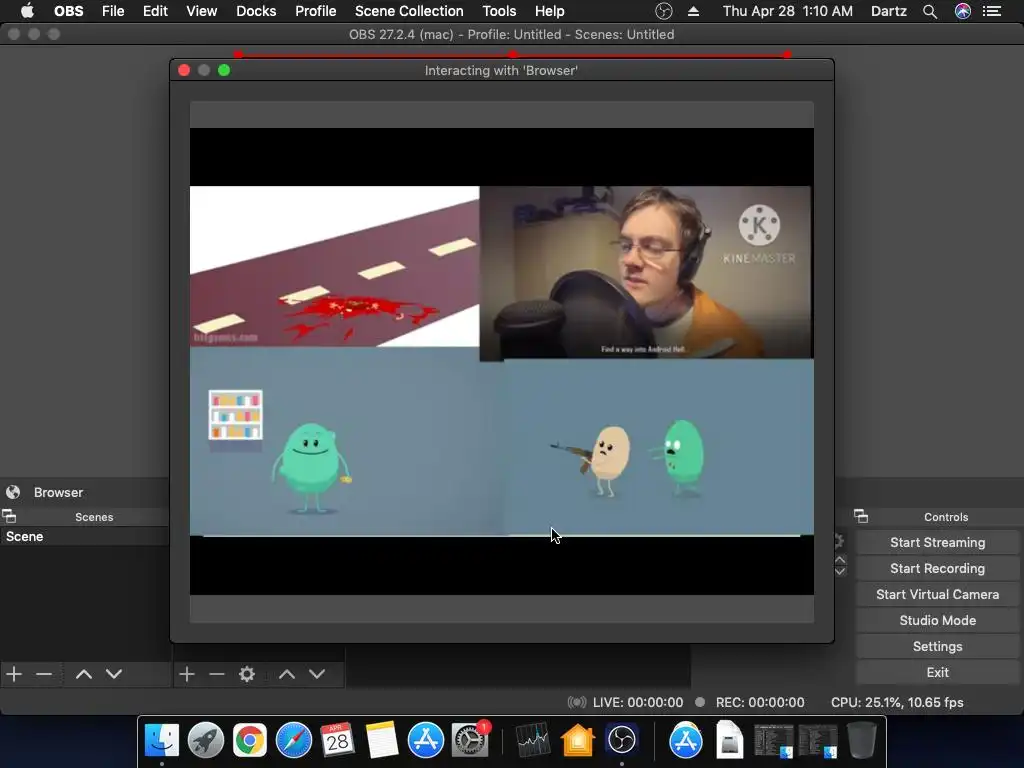
Task: Add a new source with the Sources plus button
Action: [187, 674]
